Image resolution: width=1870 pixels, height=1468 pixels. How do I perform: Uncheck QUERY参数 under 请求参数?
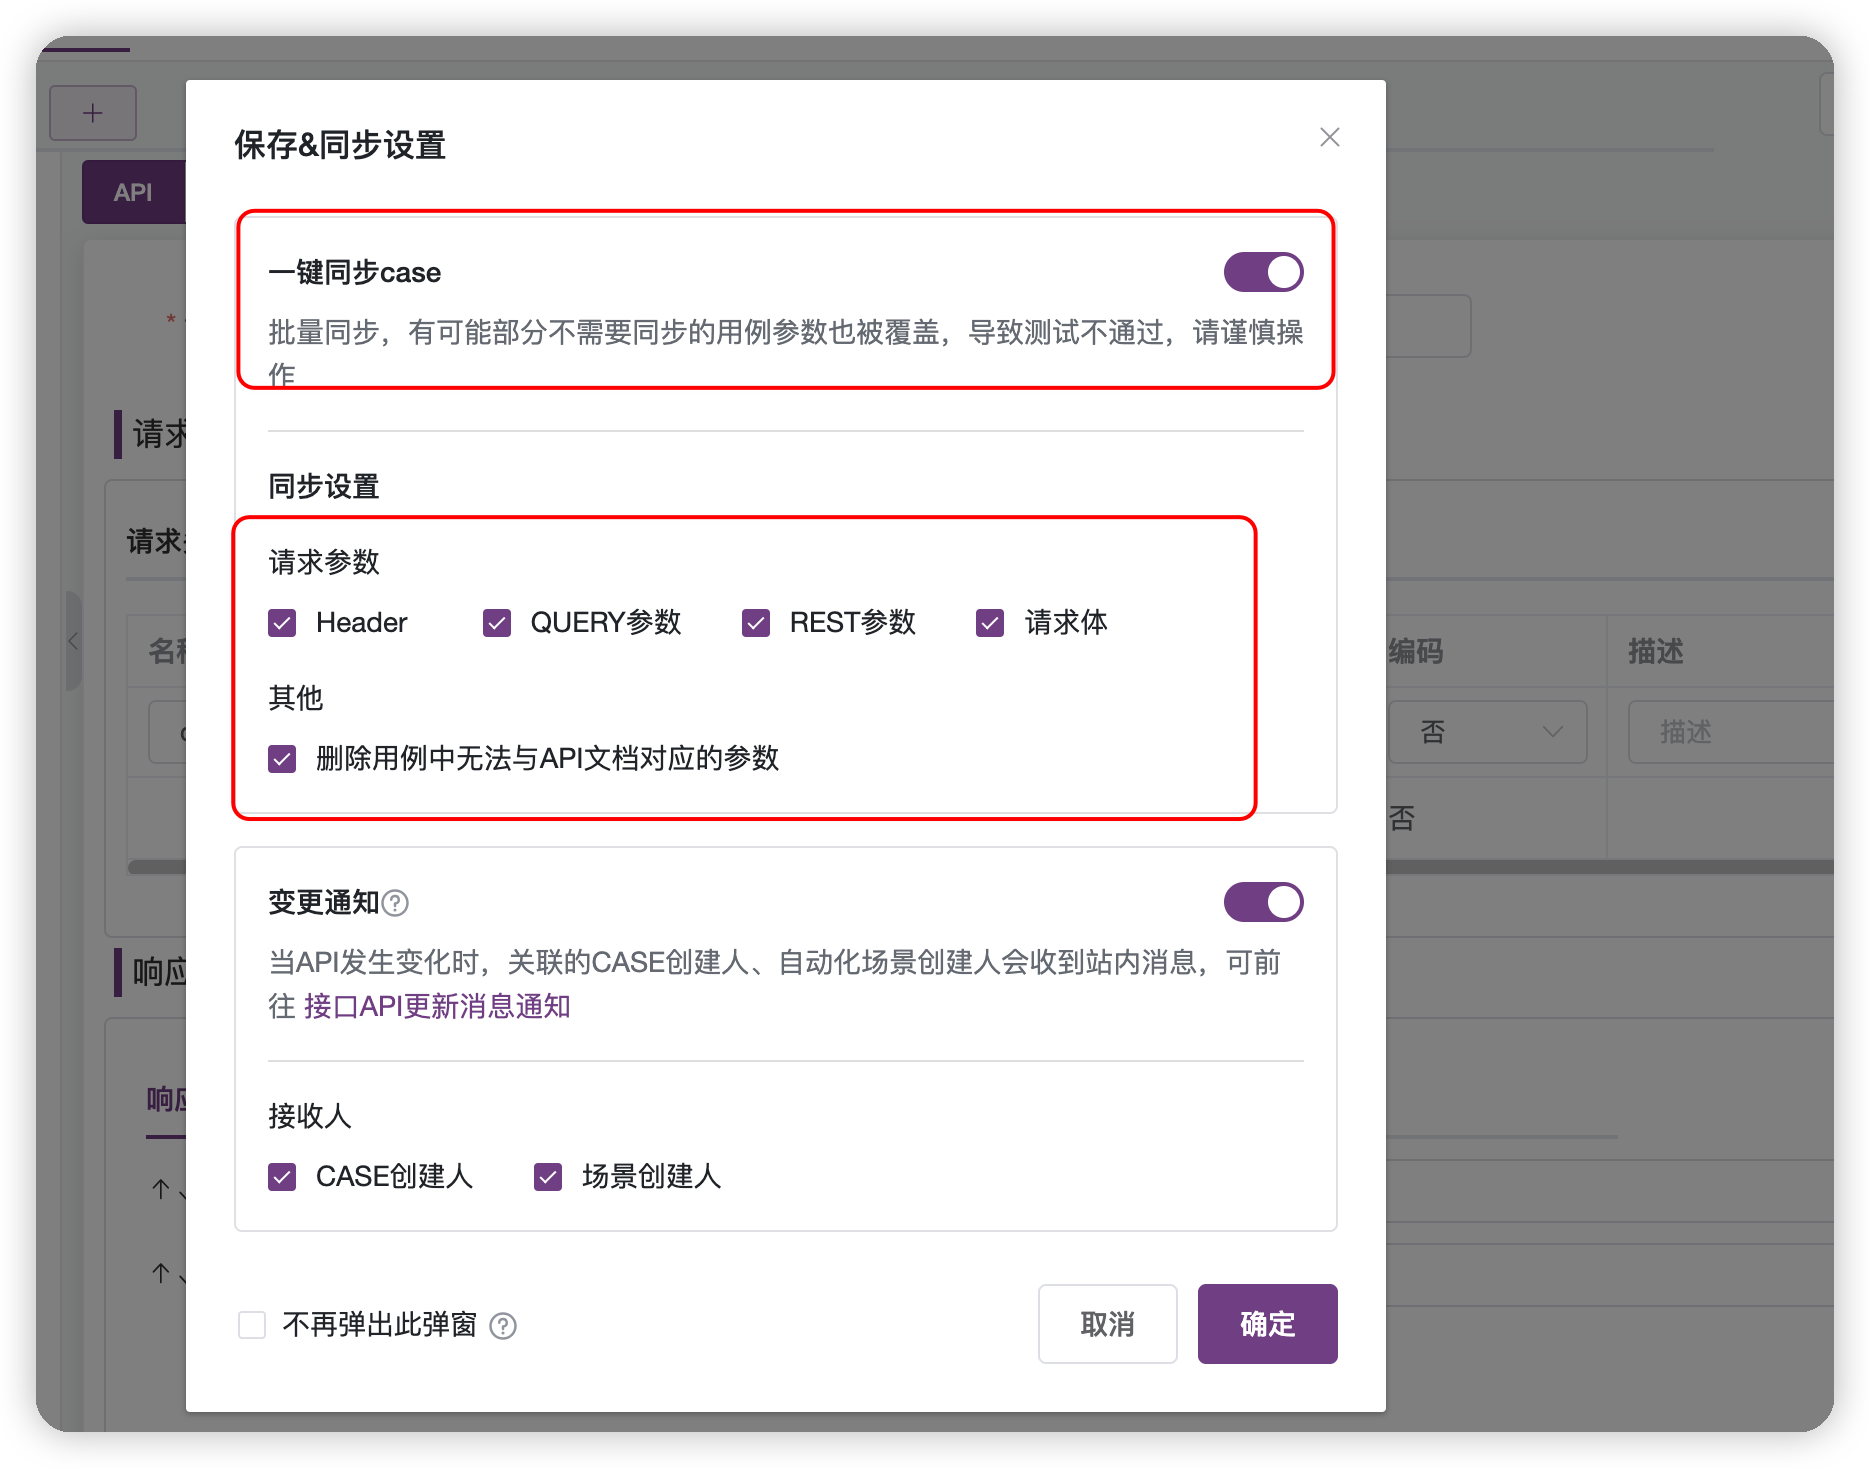point(496,622)
